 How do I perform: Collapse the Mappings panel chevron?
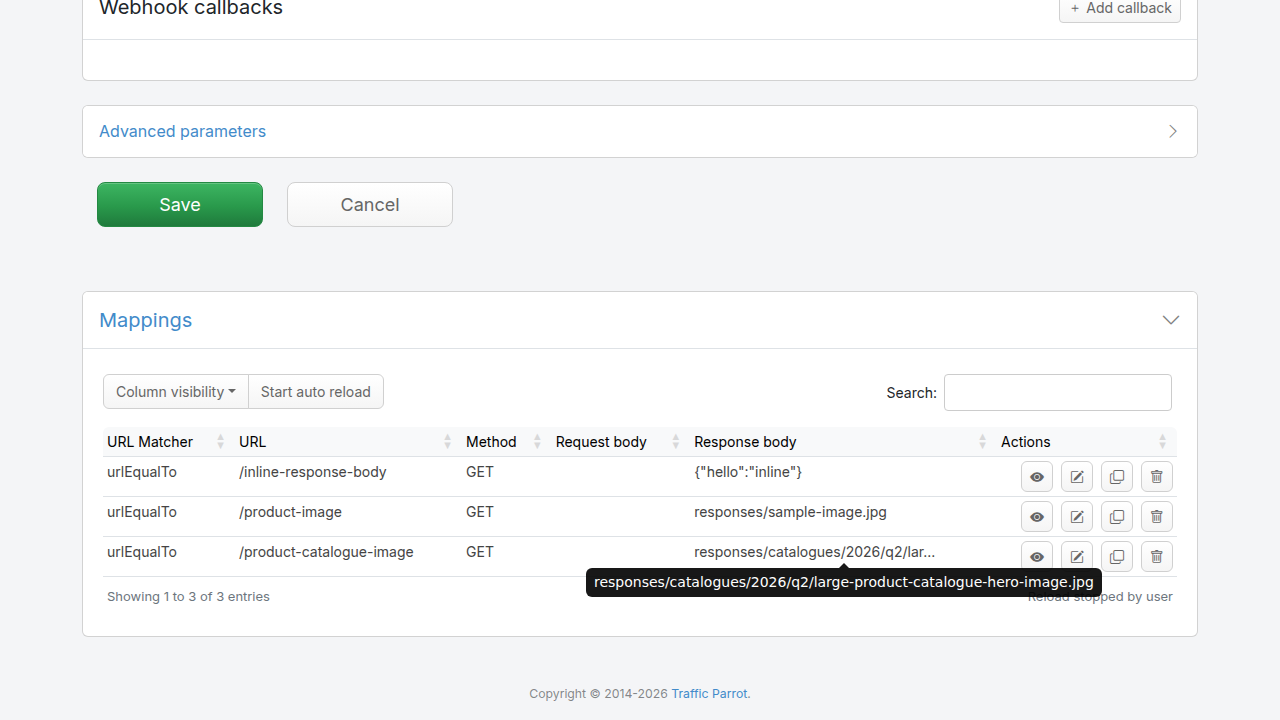click(1171, 320)
